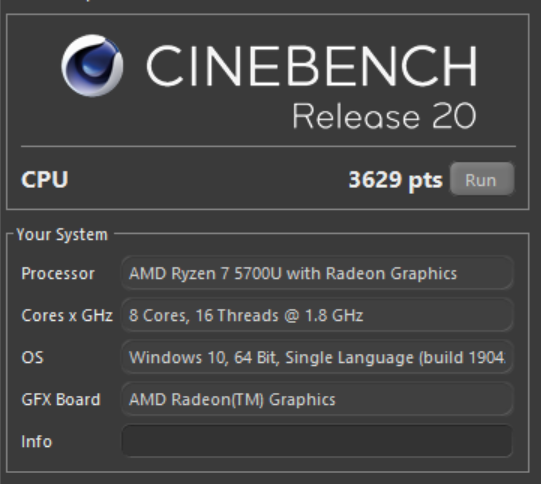Click the Processor label
The height and width of the screenshot is (484, 541).
click(58, 274)
